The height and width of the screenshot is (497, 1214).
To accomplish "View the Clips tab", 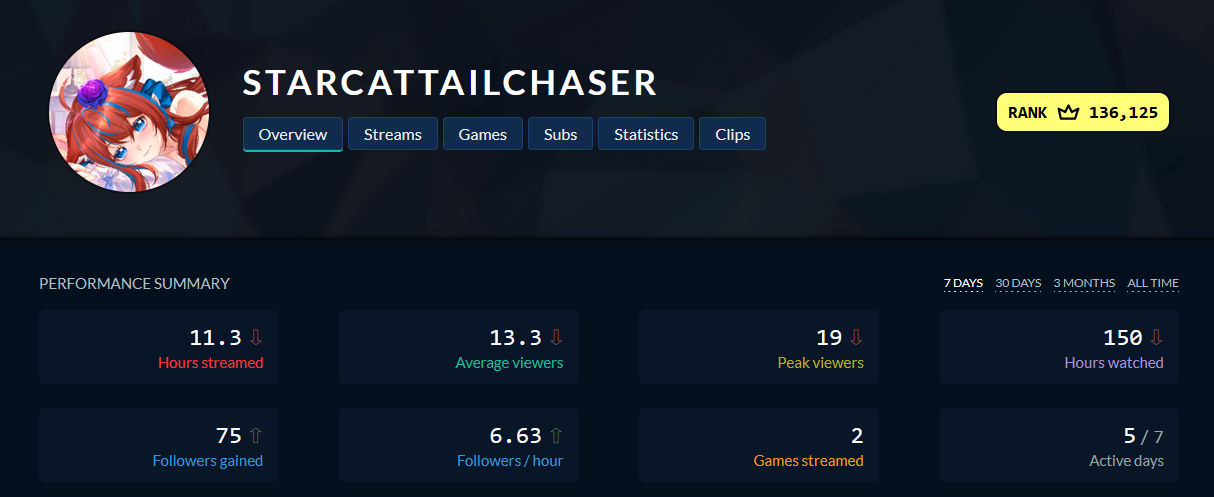I will pyautogui.click(x=733, y=134).
